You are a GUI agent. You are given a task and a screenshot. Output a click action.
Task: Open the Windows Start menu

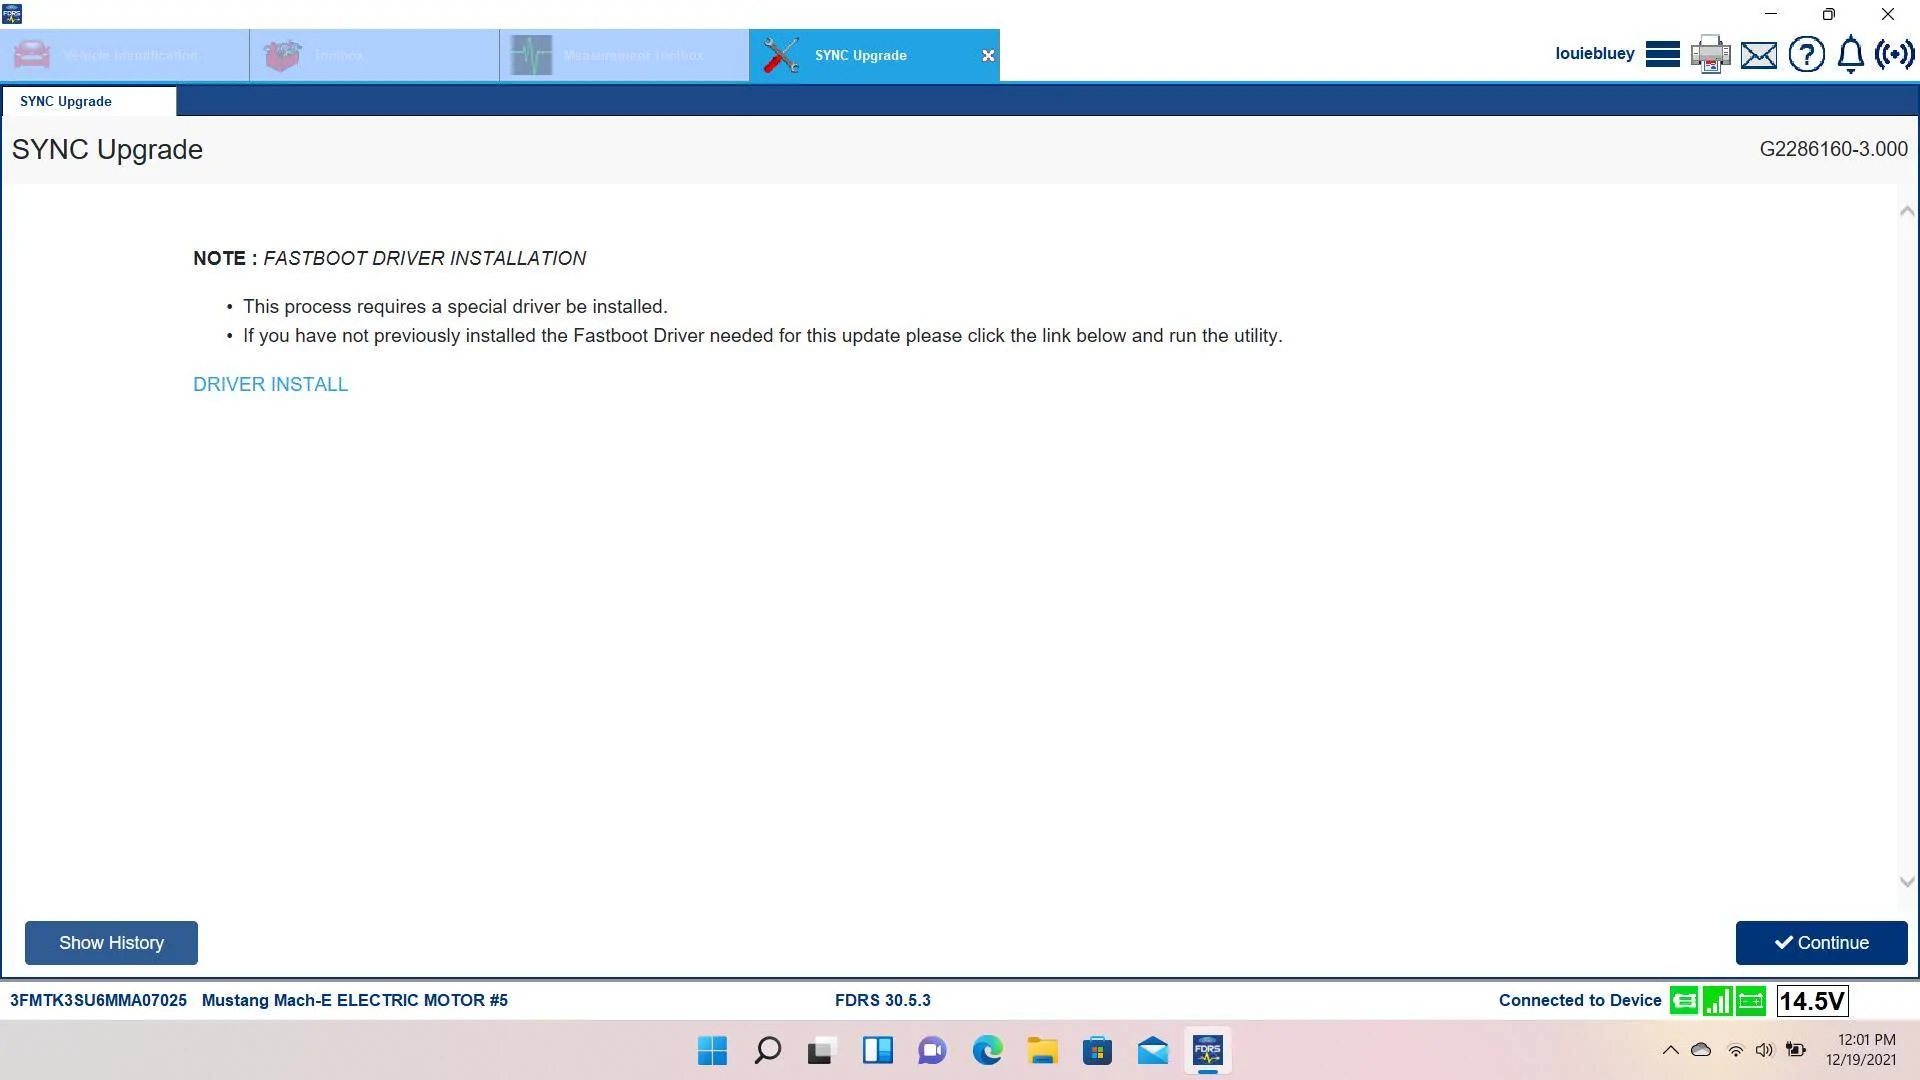click(712, 1051)
